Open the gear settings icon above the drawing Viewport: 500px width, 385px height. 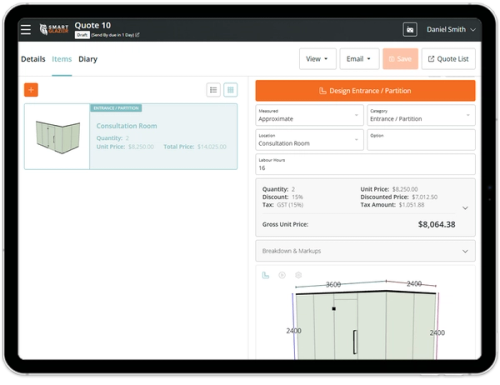click(x=298, y=275)
